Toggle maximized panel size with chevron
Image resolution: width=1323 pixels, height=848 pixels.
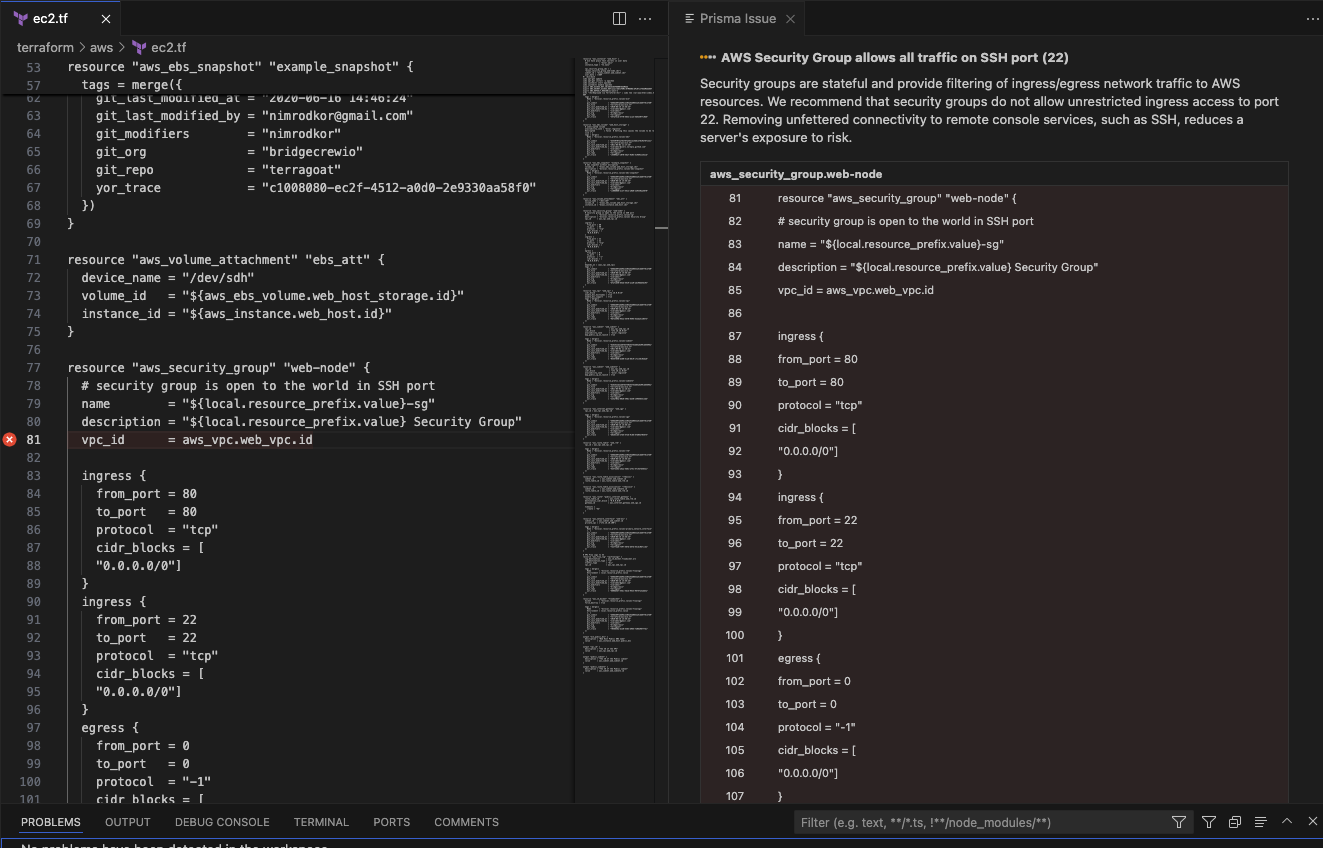[x=1287, y=822]
